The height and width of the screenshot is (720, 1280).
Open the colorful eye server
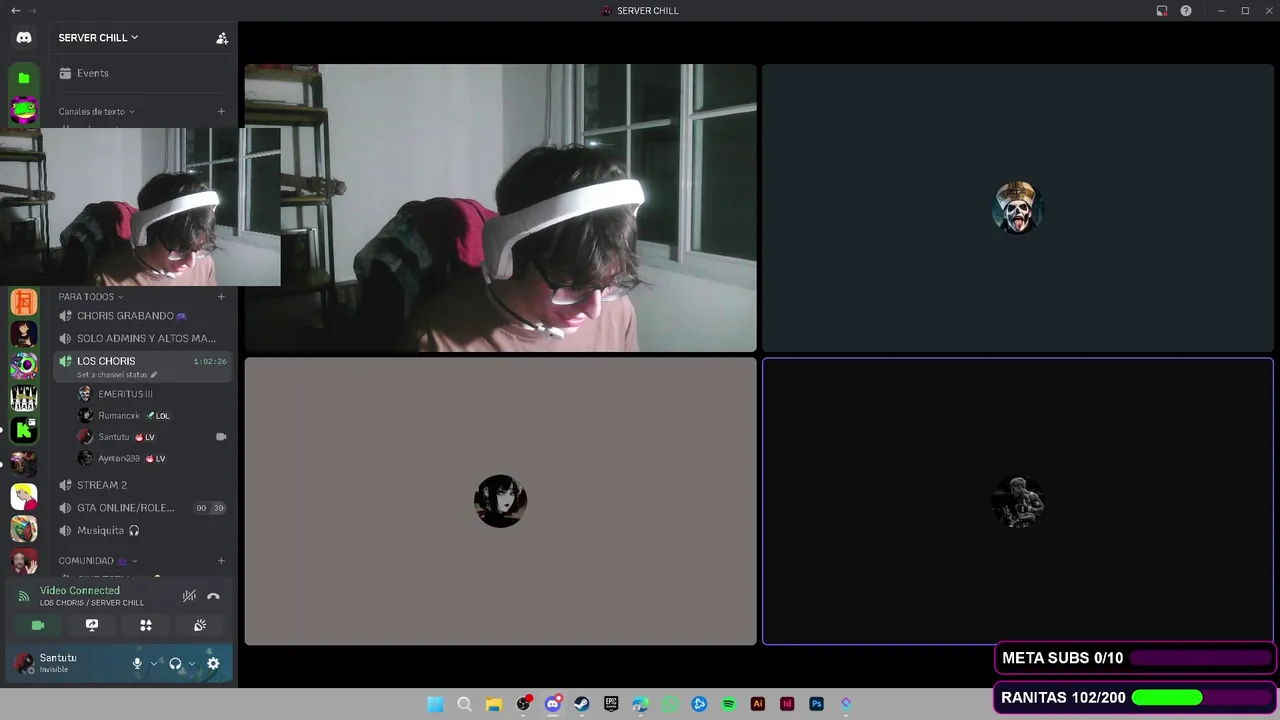click(x=24, y=366)
